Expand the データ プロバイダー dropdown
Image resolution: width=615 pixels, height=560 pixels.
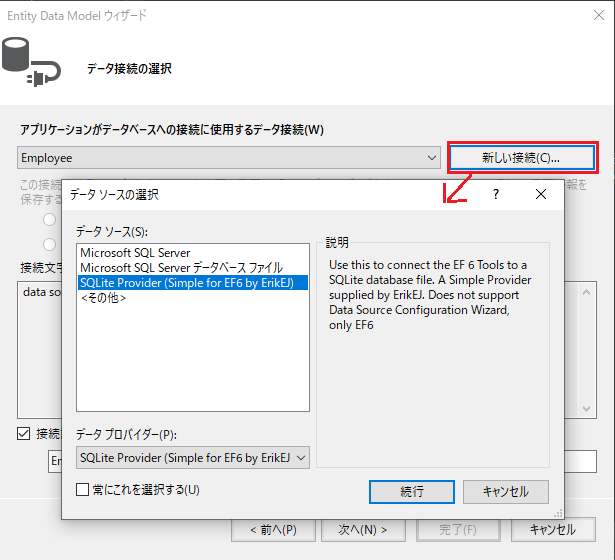[x=193, y=458]
